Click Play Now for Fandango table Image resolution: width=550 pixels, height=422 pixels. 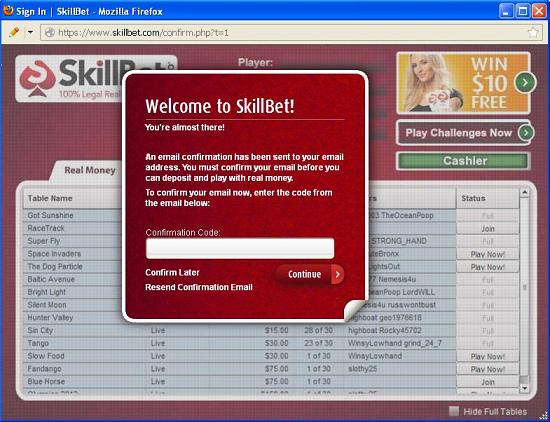pyautogui.click(x=488, y=369)
